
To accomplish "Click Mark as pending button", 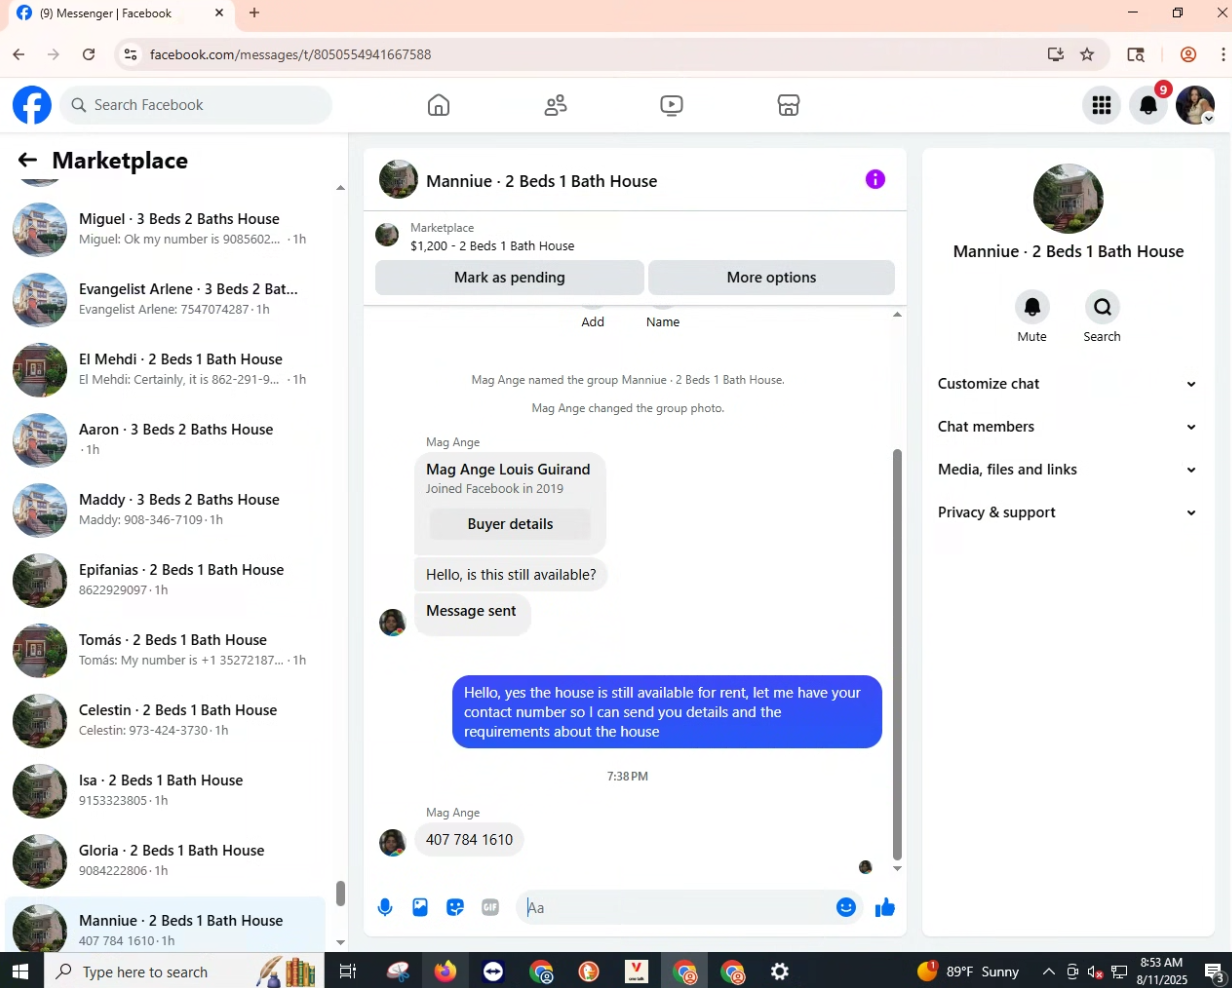I will coord(509,277).
